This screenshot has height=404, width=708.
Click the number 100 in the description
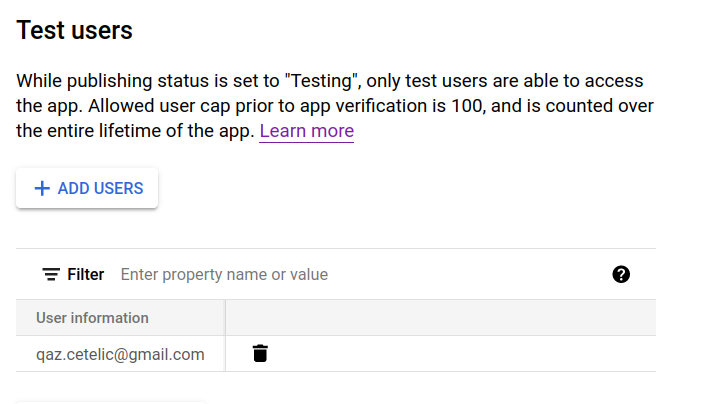click(479, 105)
